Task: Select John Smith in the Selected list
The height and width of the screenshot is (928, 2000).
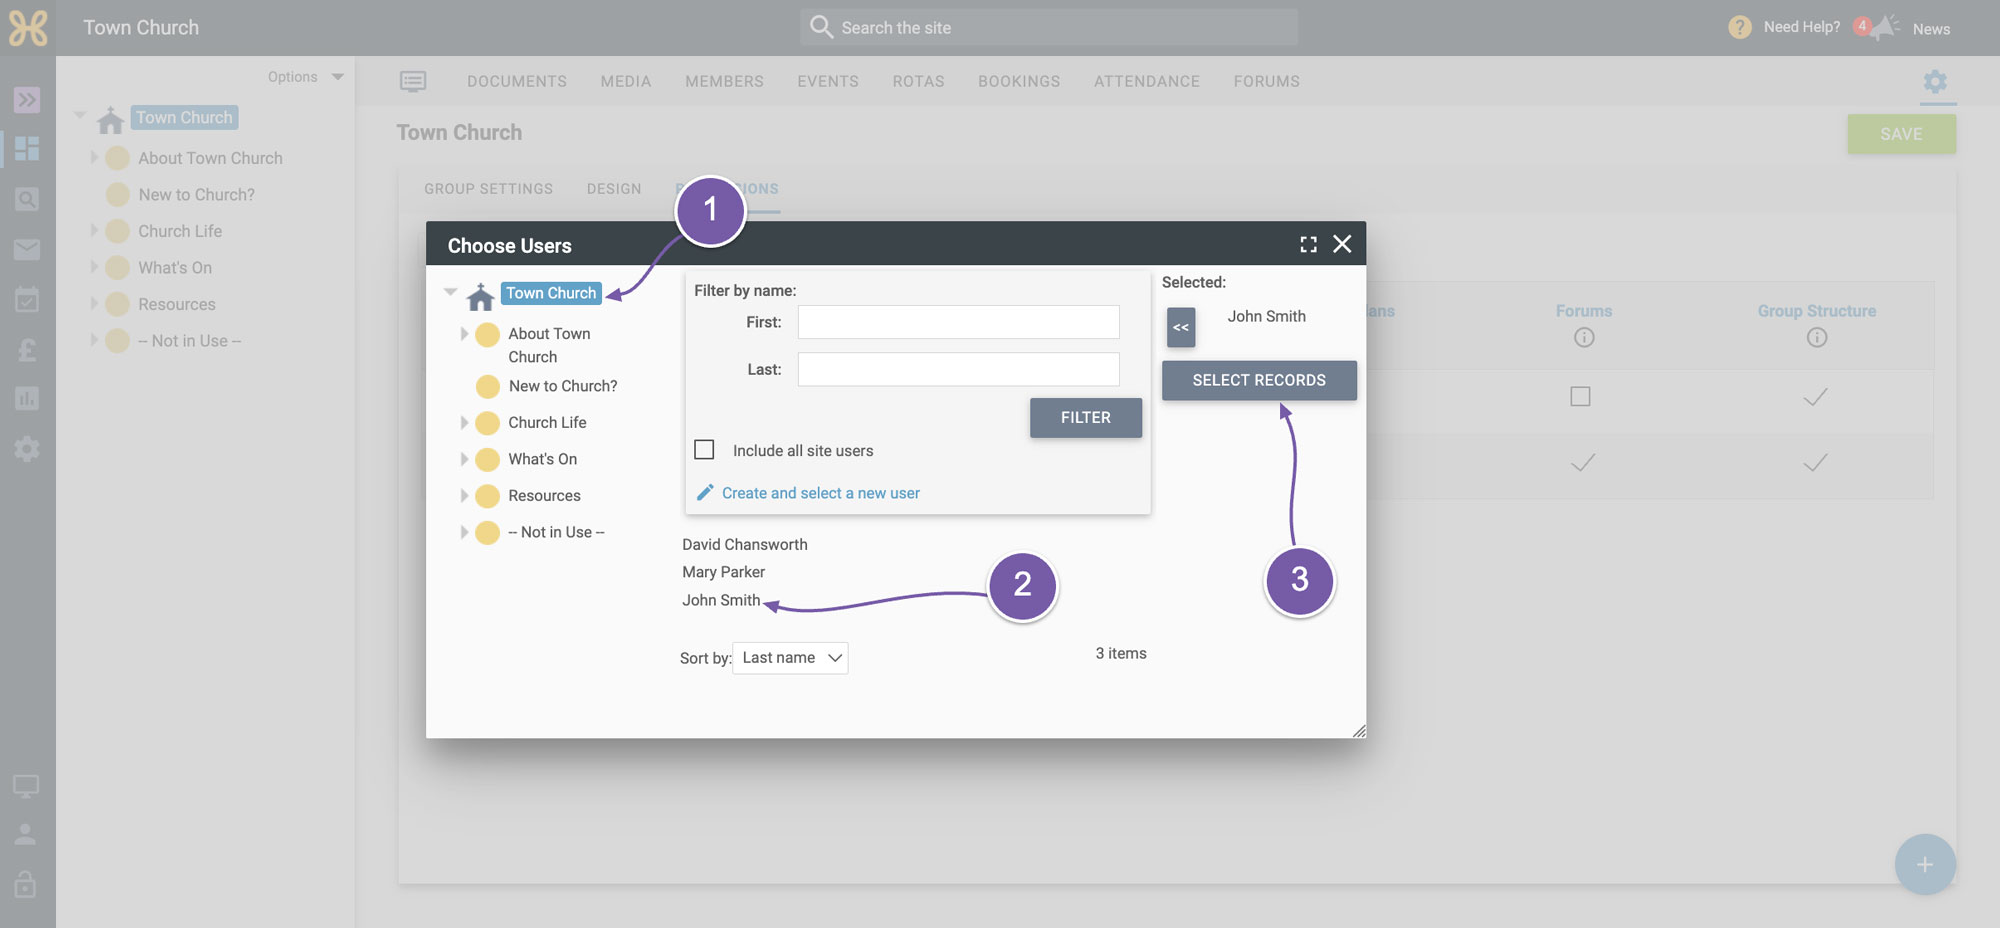Action: [x=1266, y=316]
